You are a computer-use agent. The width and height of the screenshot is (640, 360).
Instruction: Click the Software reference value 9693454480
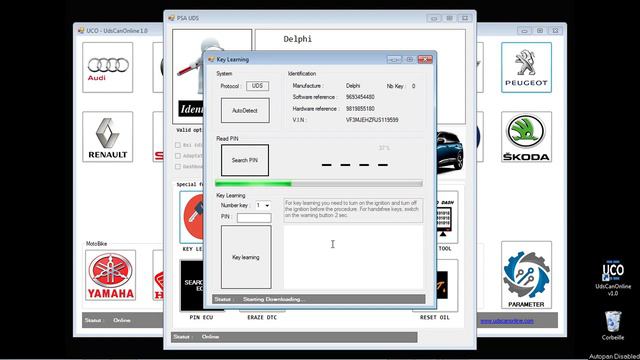click(x=360, y=97)
